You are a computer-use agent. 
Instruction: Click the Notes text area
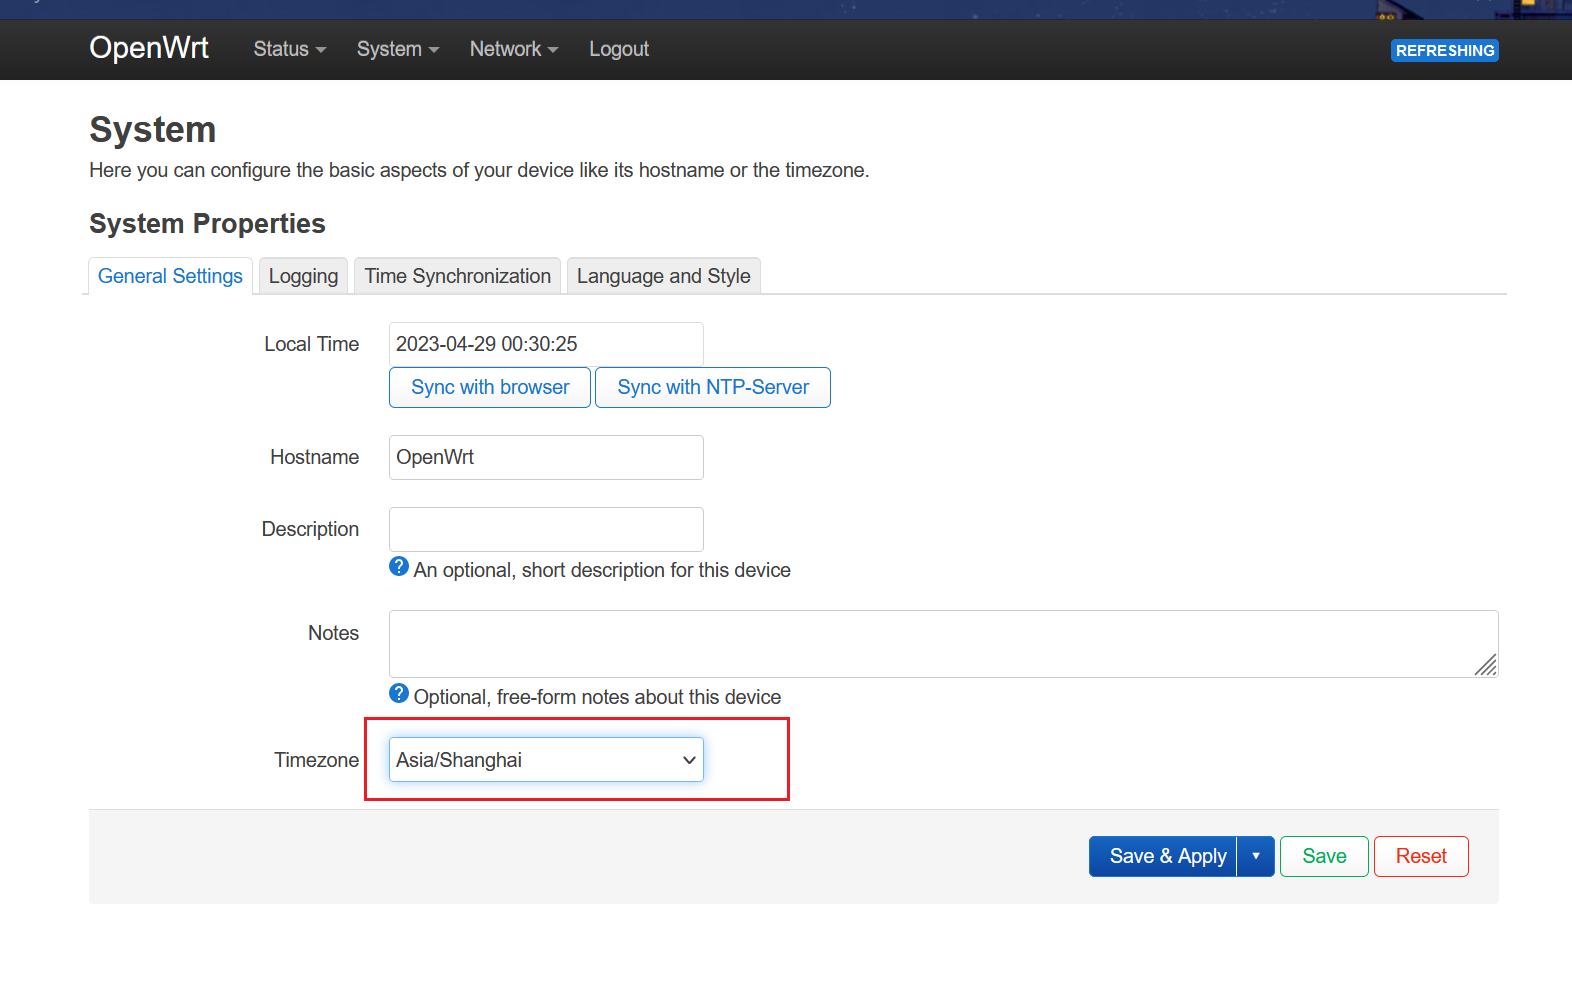coord(944,644)
